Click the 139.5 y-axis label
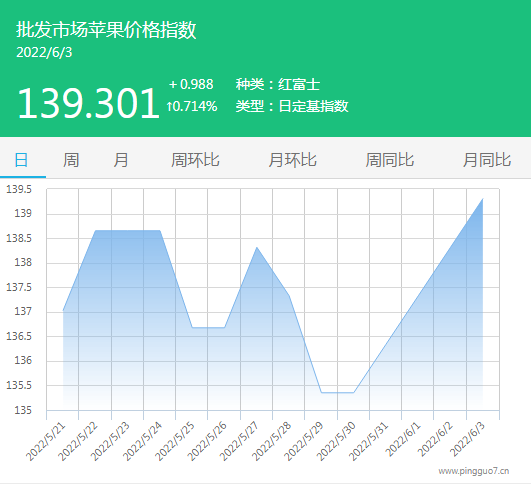The height and width of the screenshot is (484, 531). click(x=19, y=189)
